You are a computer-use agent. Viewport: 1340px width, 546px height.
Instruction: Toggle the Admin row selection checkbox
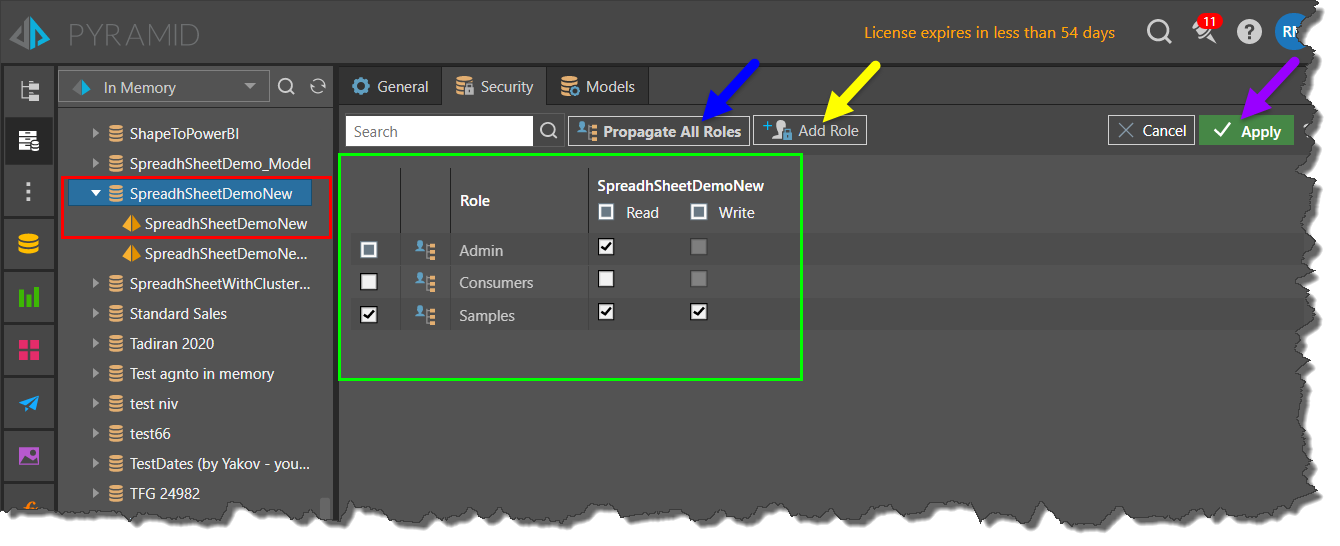tap(369, 250)
